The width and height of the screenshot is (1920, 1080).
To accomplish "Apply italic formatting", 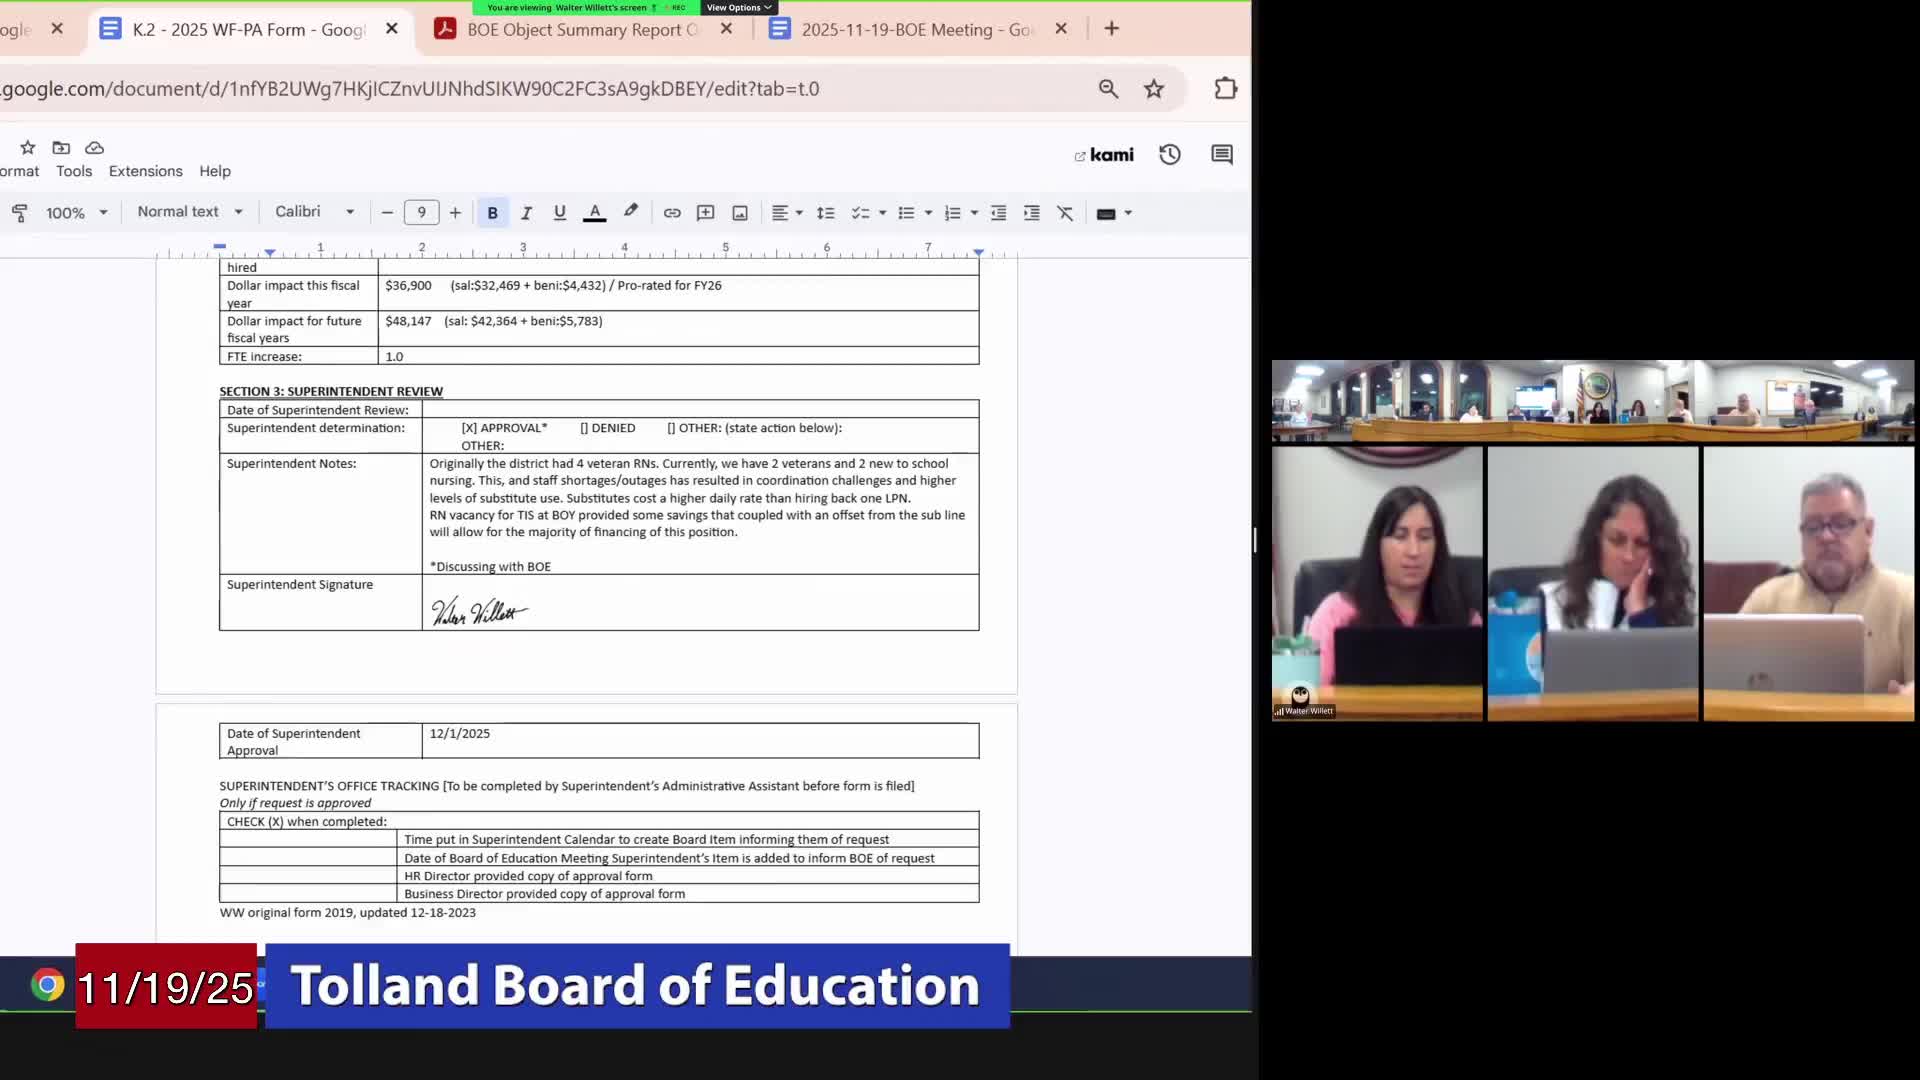I will click(x=526, y=212).
